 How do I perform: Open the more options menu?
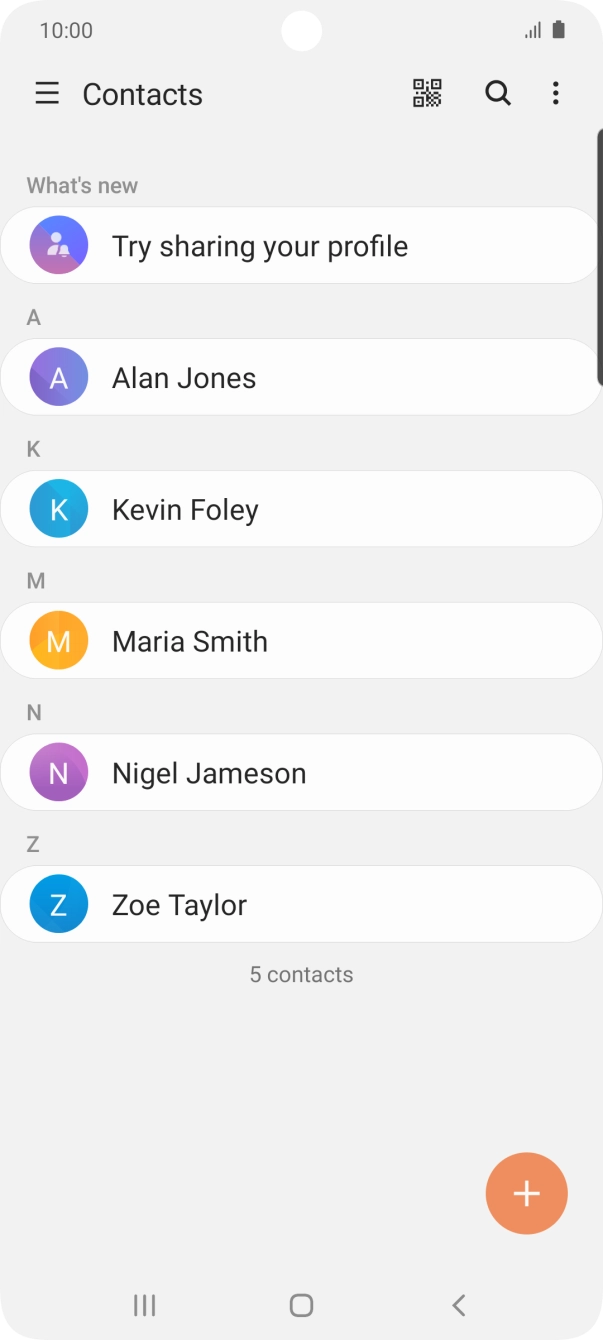pyautogui.click(x=555, y=93)
